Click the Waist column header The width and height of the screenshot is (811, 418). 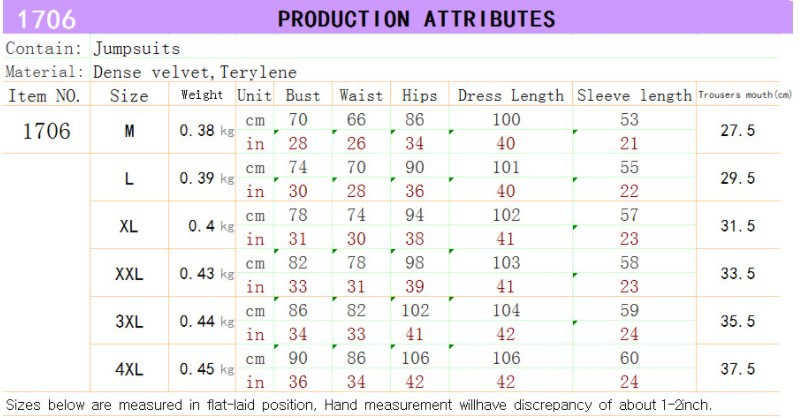click(x=361, y=95)
